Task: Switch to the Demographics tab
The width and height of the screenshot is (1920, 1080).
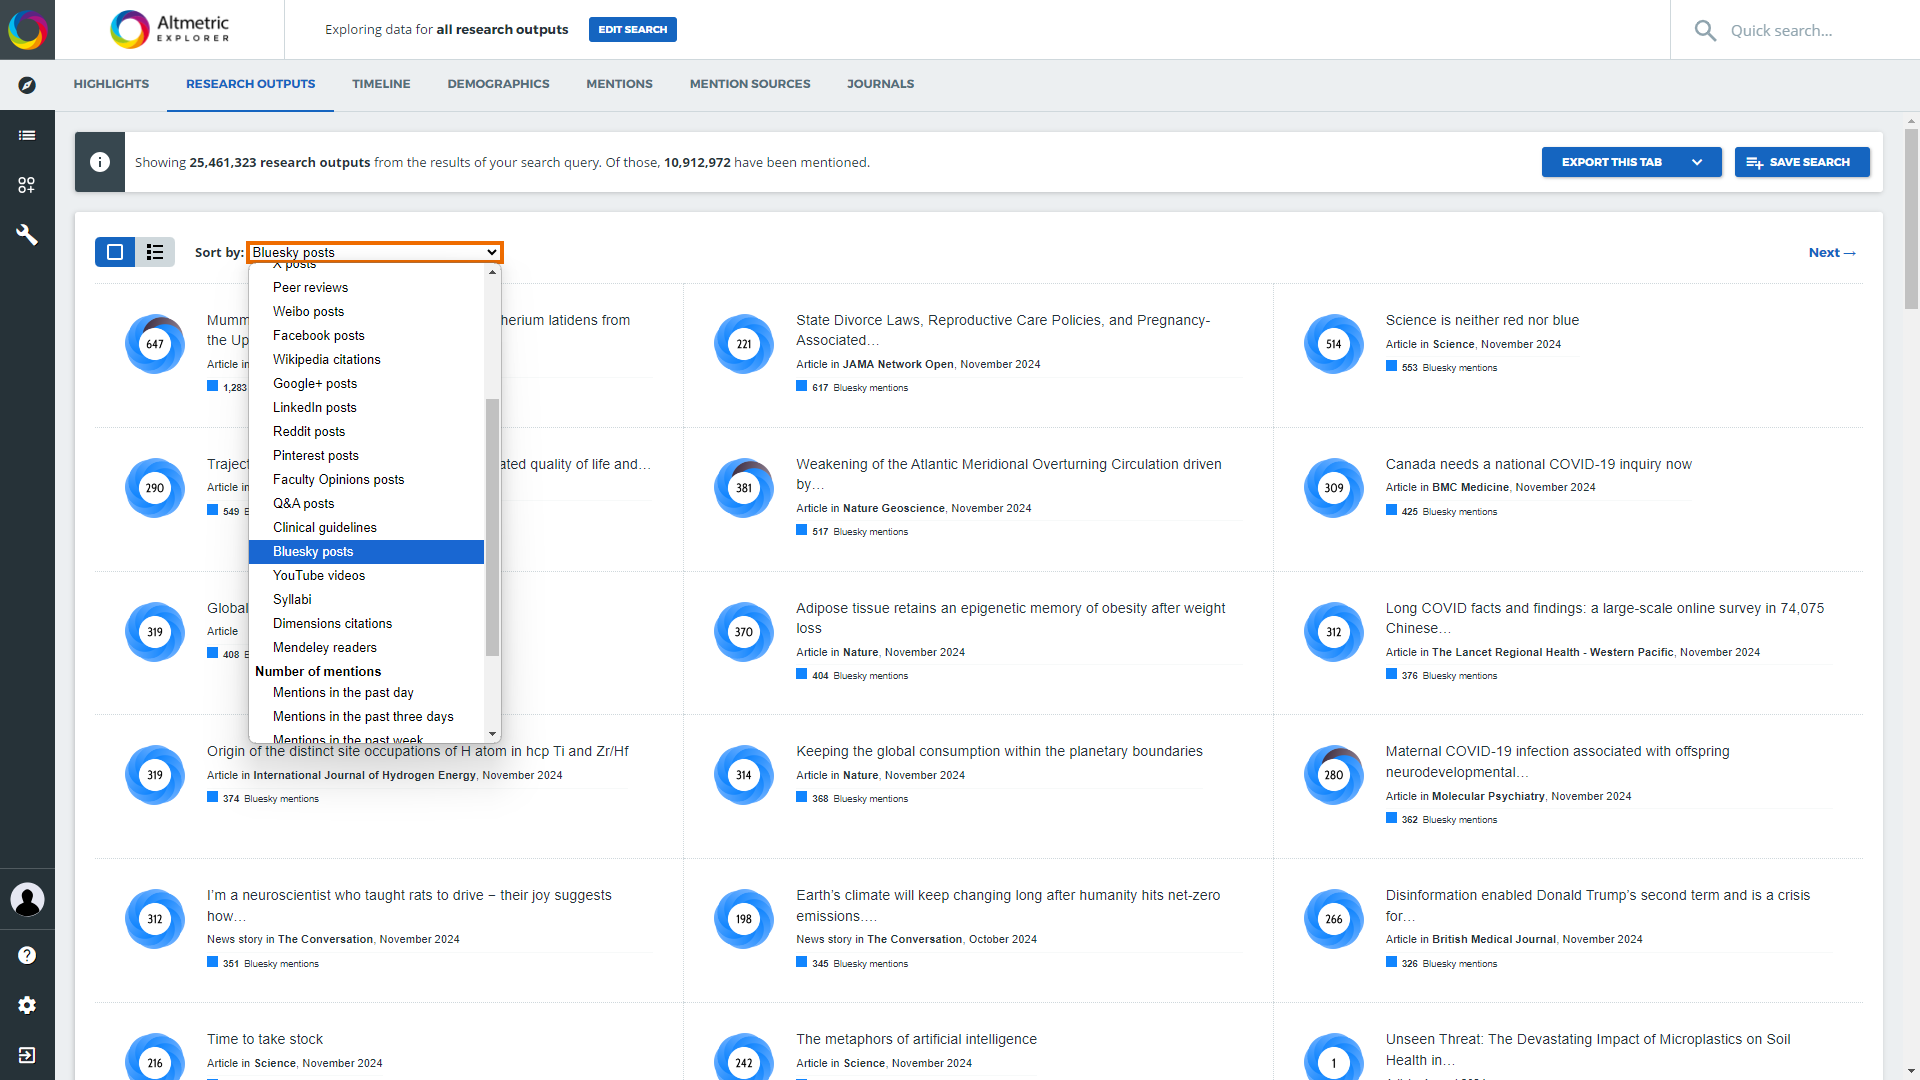Action: click(498, 84)
